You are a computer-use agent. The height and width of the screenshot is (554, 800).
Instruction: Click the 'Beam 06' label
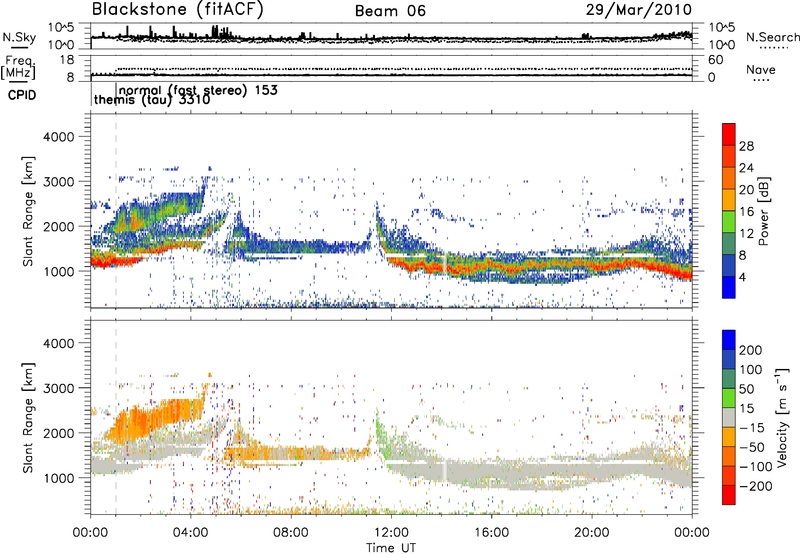click(390, 11)
